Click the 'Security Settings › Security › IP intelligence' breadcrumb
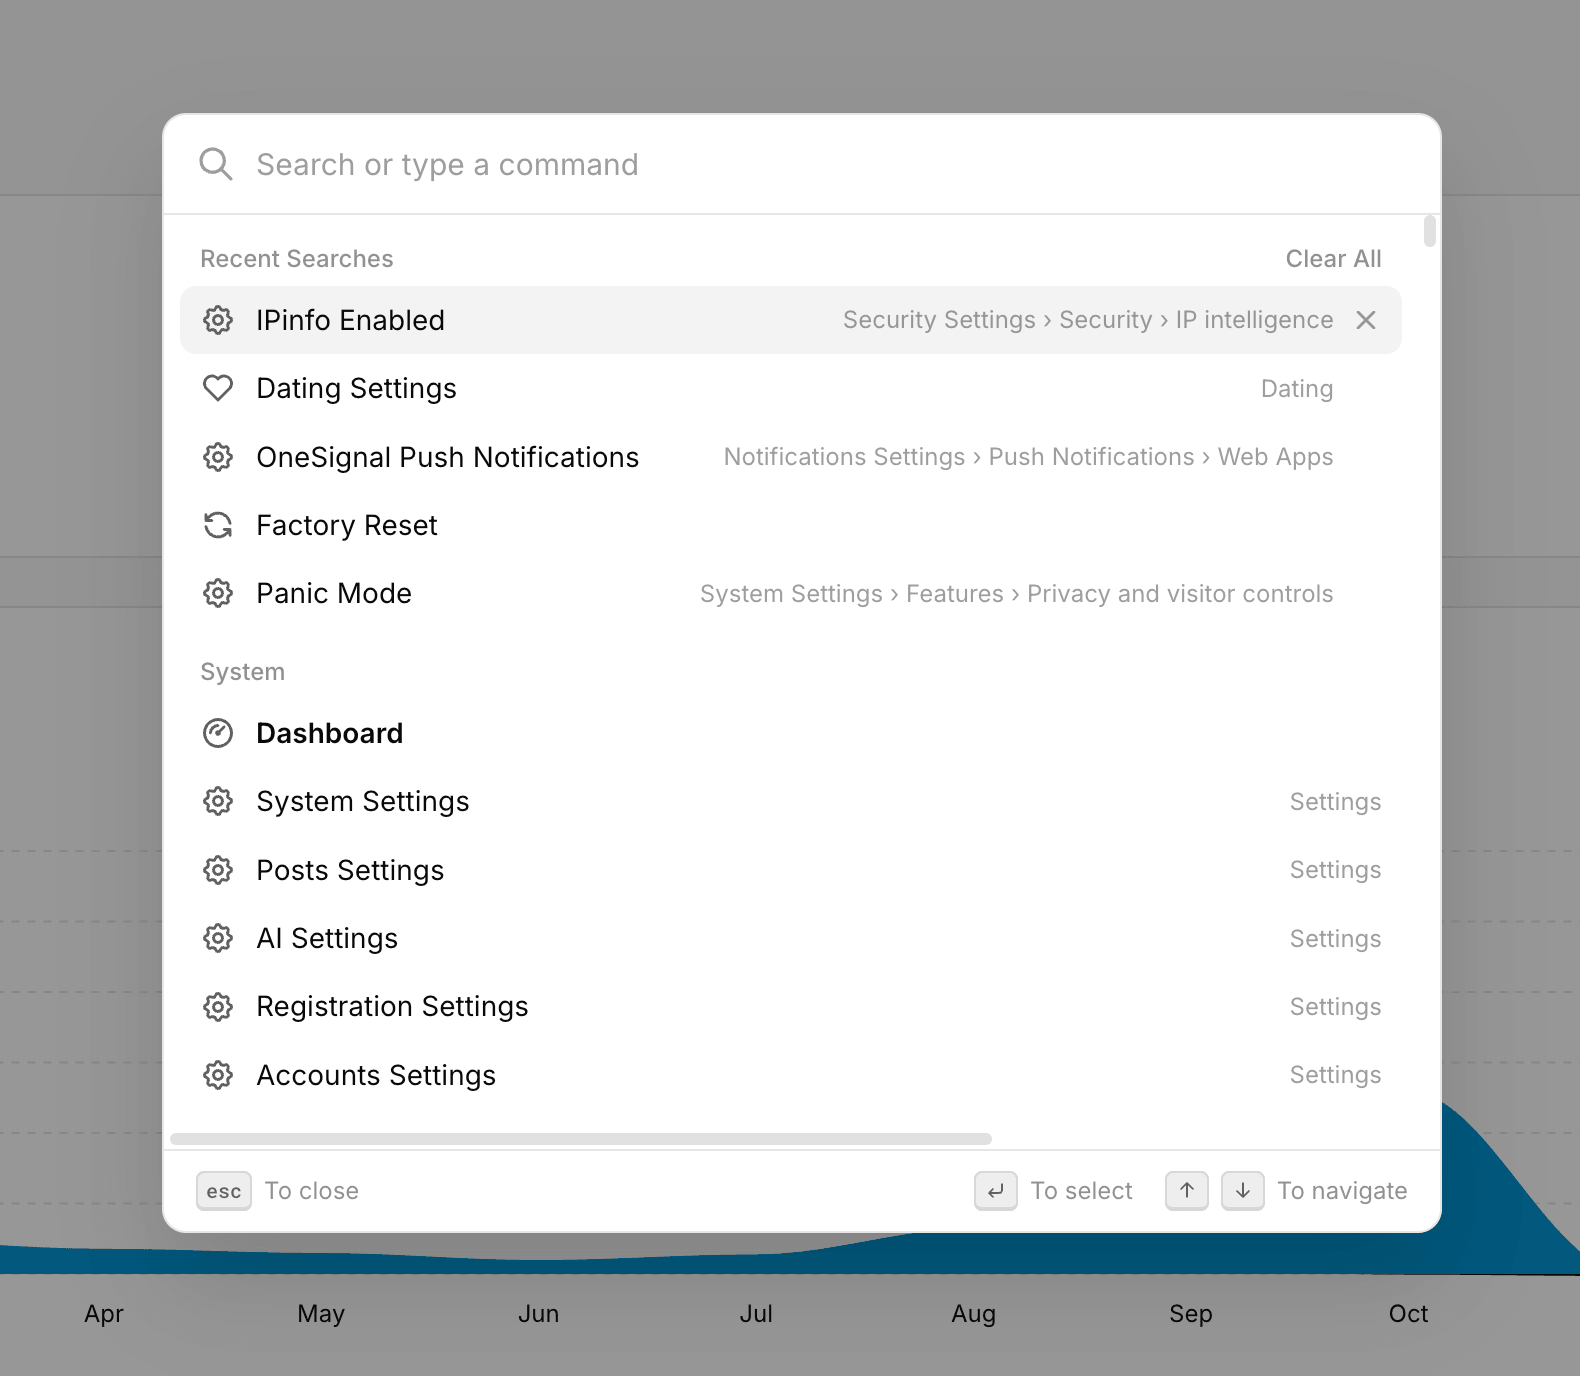 click(1088, 320)
